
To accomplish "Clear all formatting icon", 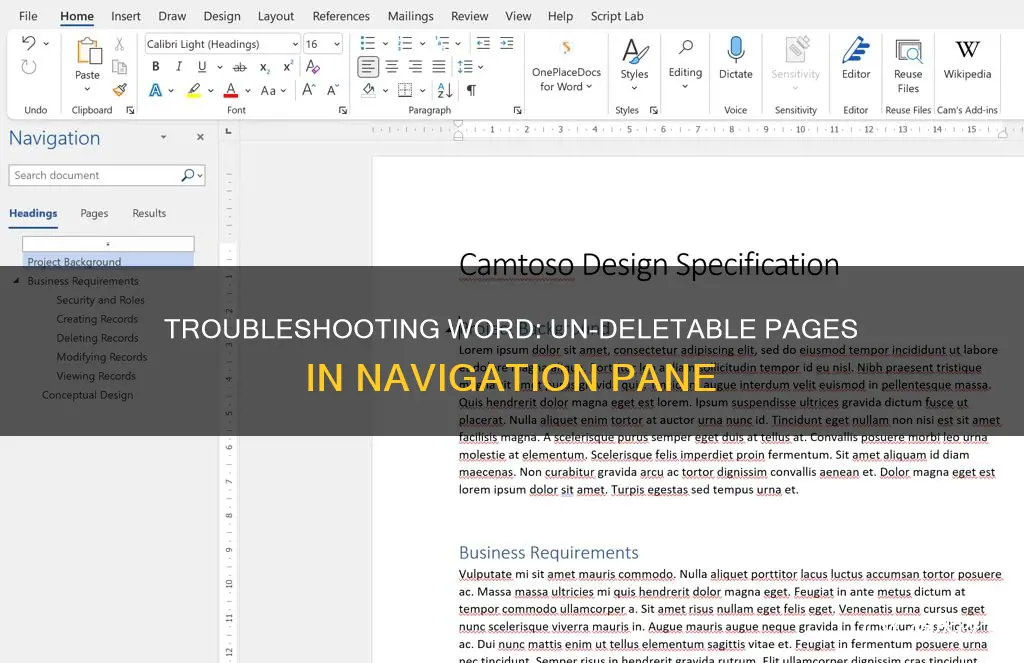I will tap(313, 67).
